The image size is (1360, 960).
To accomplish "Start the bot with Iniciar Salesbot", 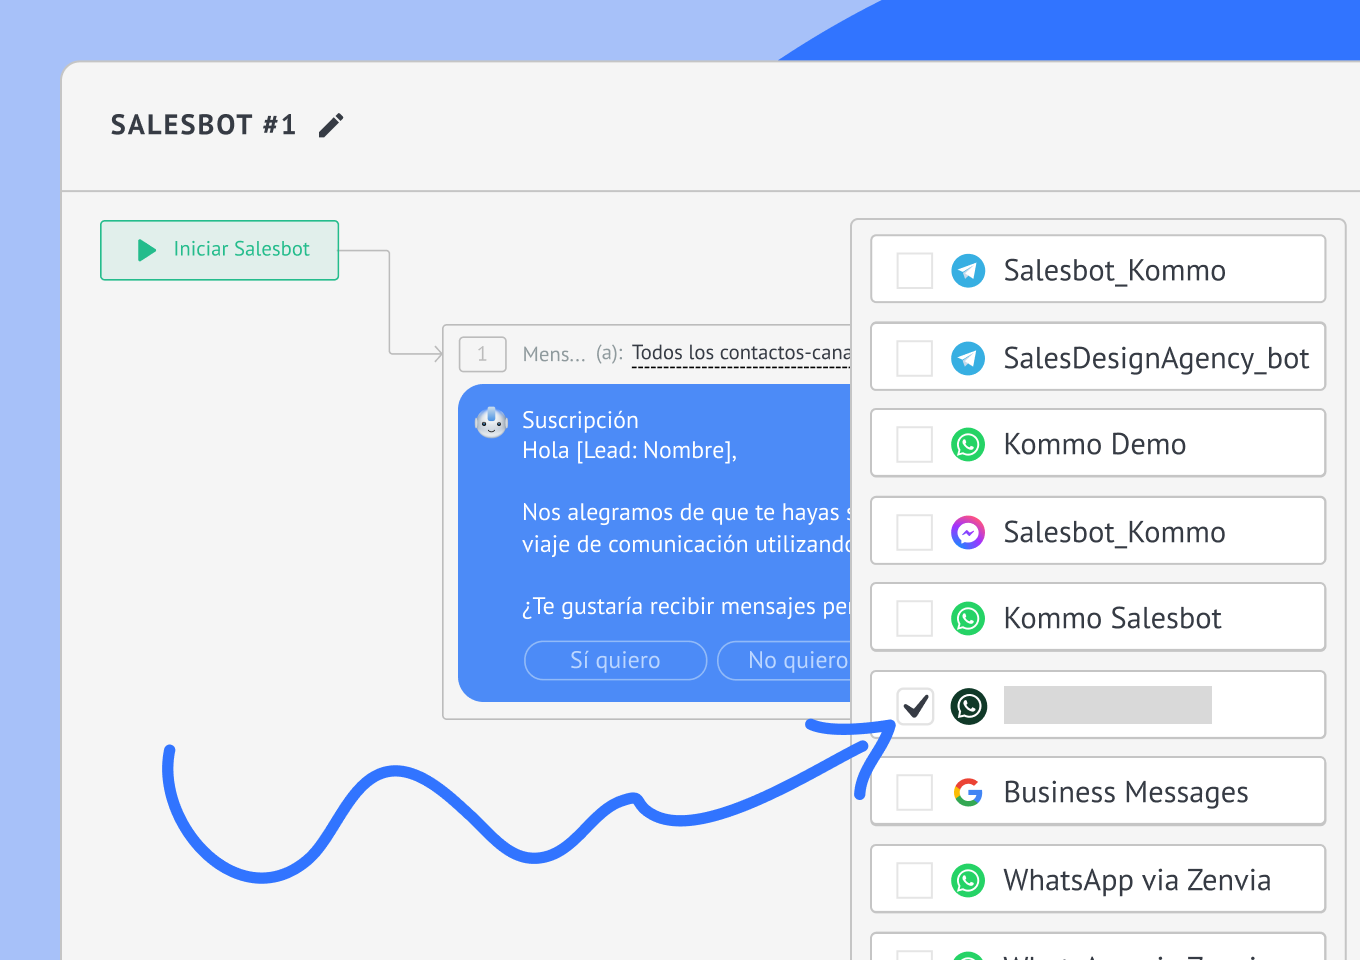I will pyautogui.click(x=219, y=250).
